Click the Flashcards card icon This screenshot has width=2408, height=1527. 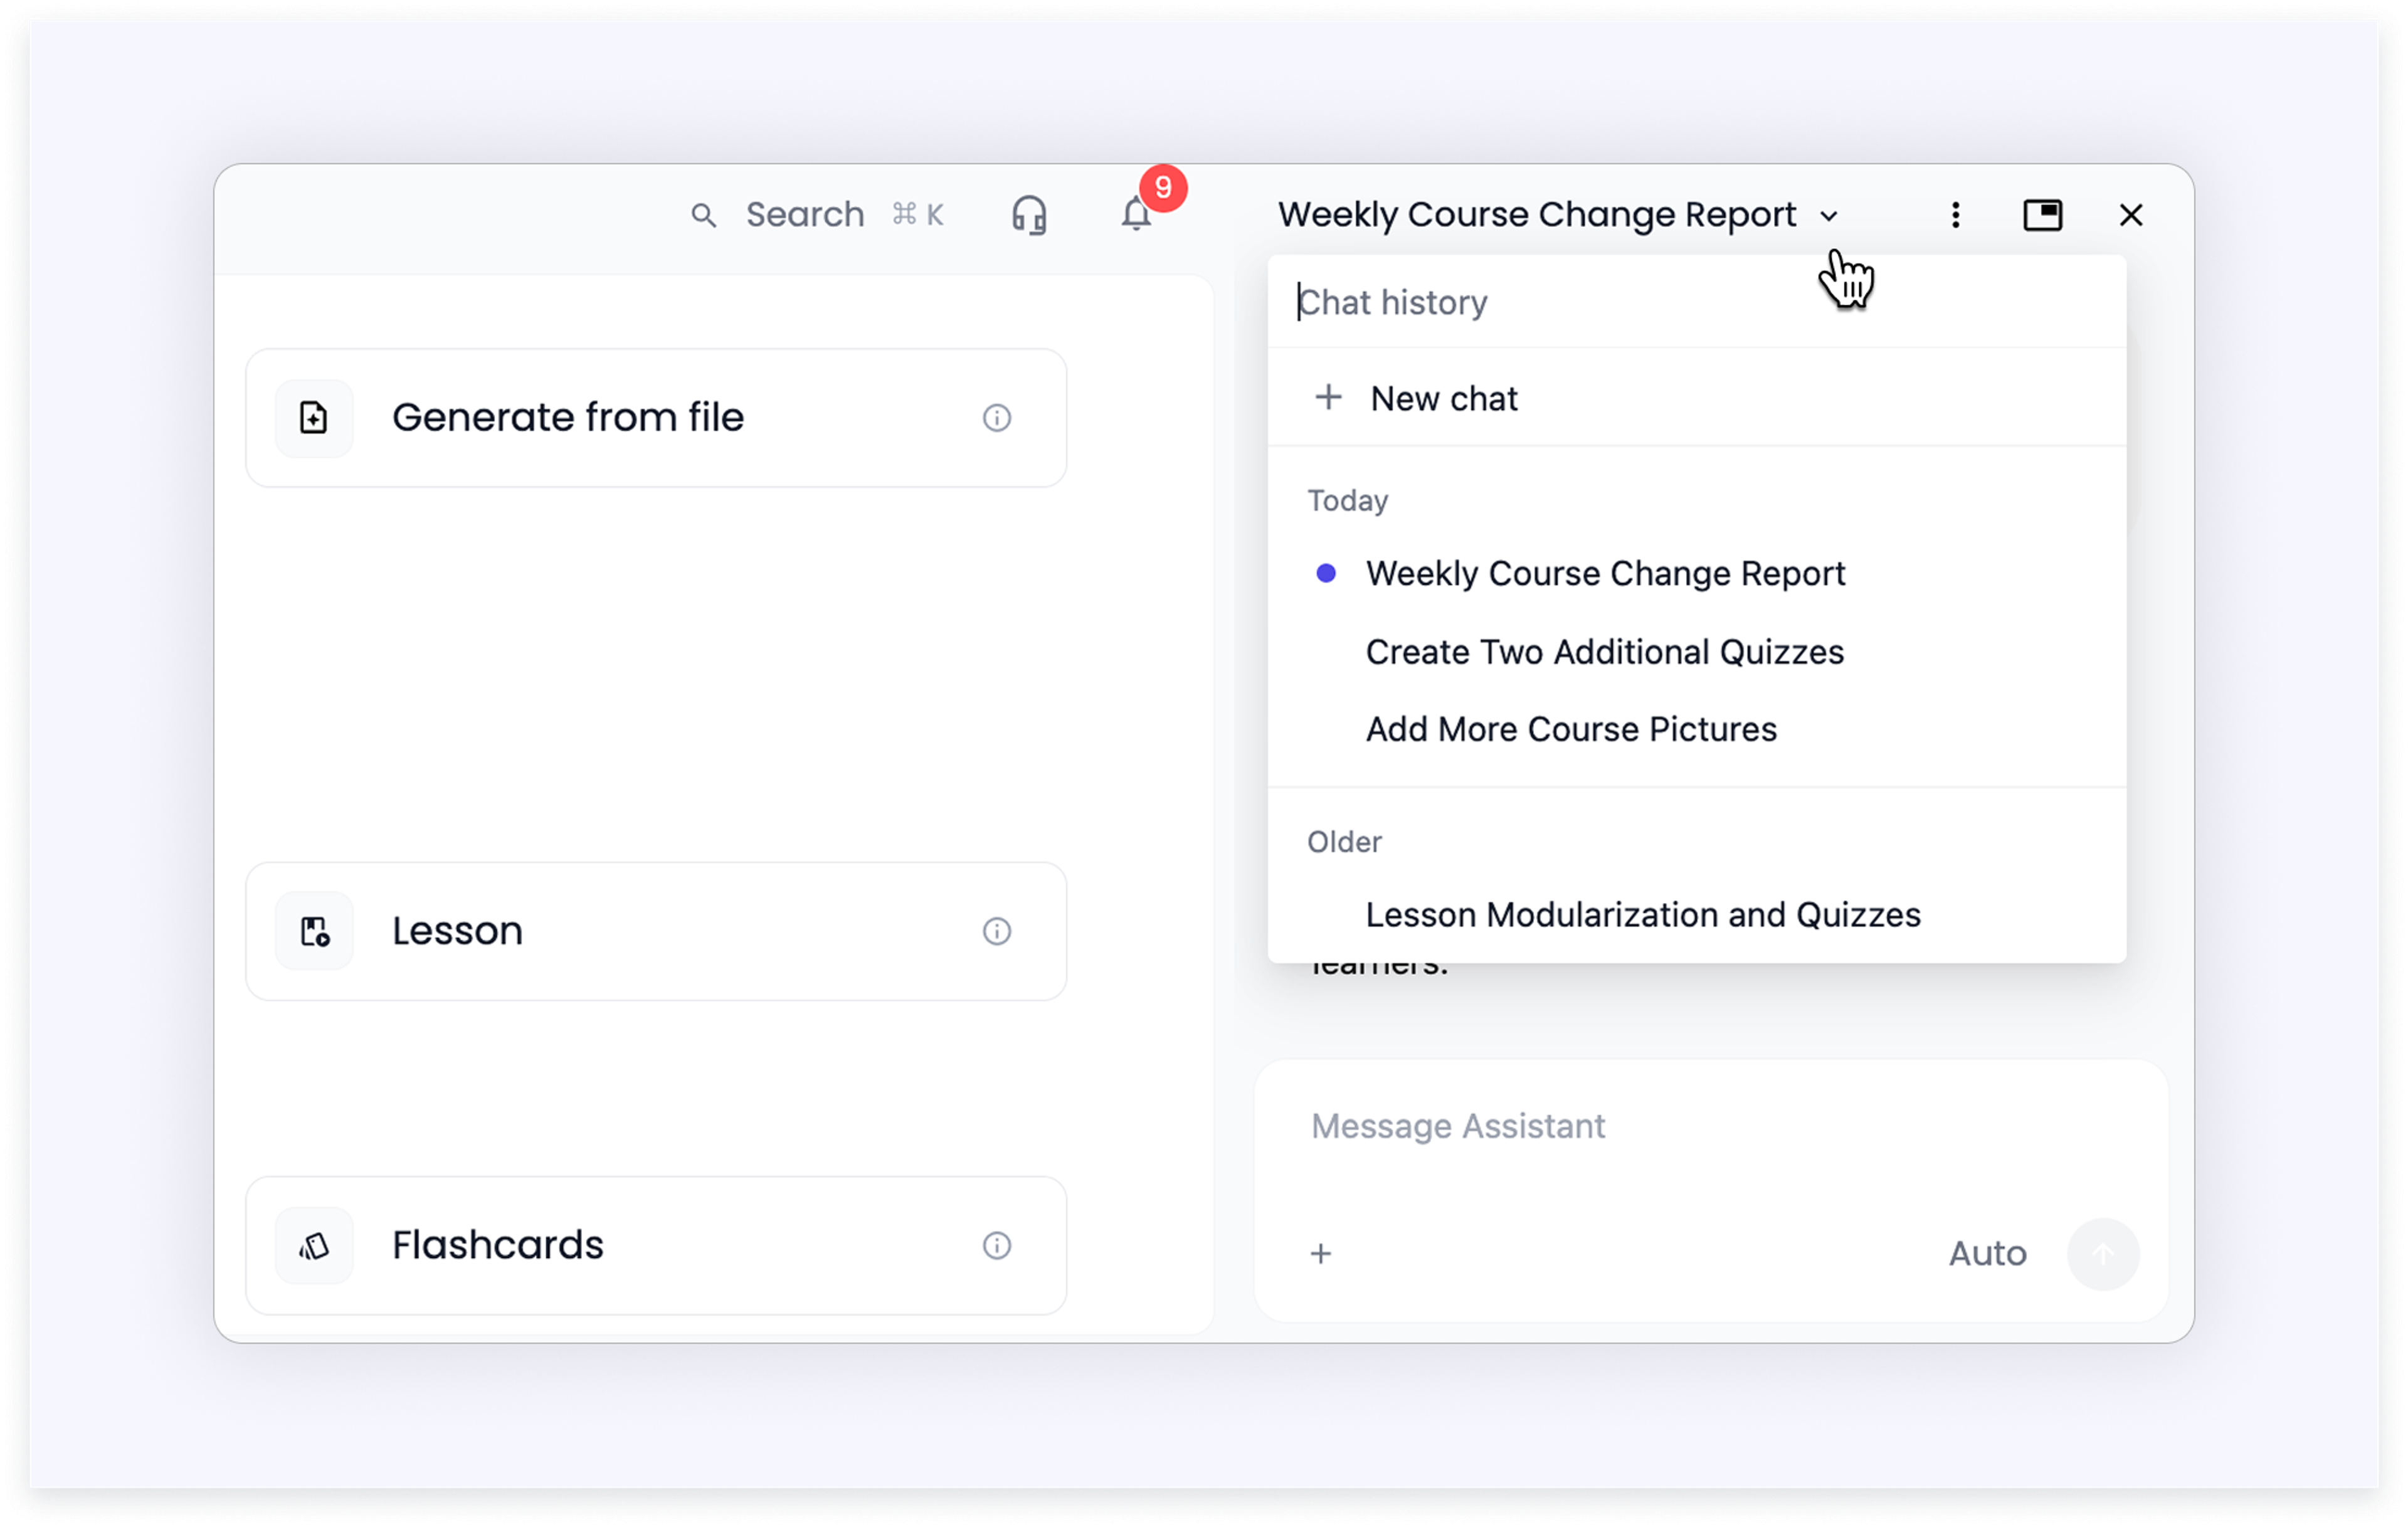click(x=314, y=1245)
